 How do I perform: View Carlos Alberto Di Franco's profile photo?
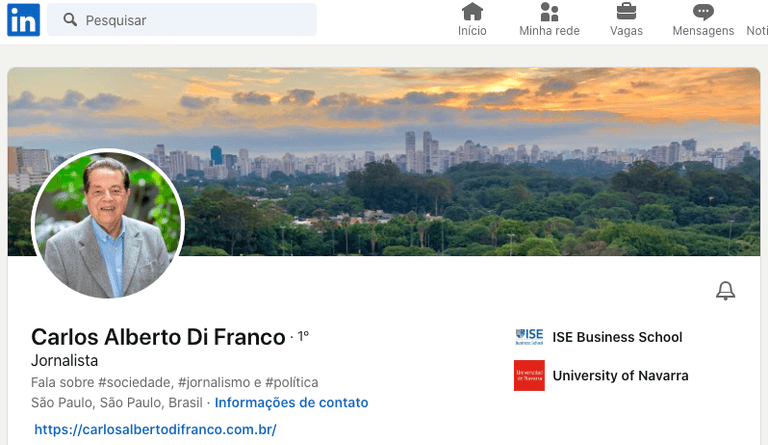pos(108,223)
